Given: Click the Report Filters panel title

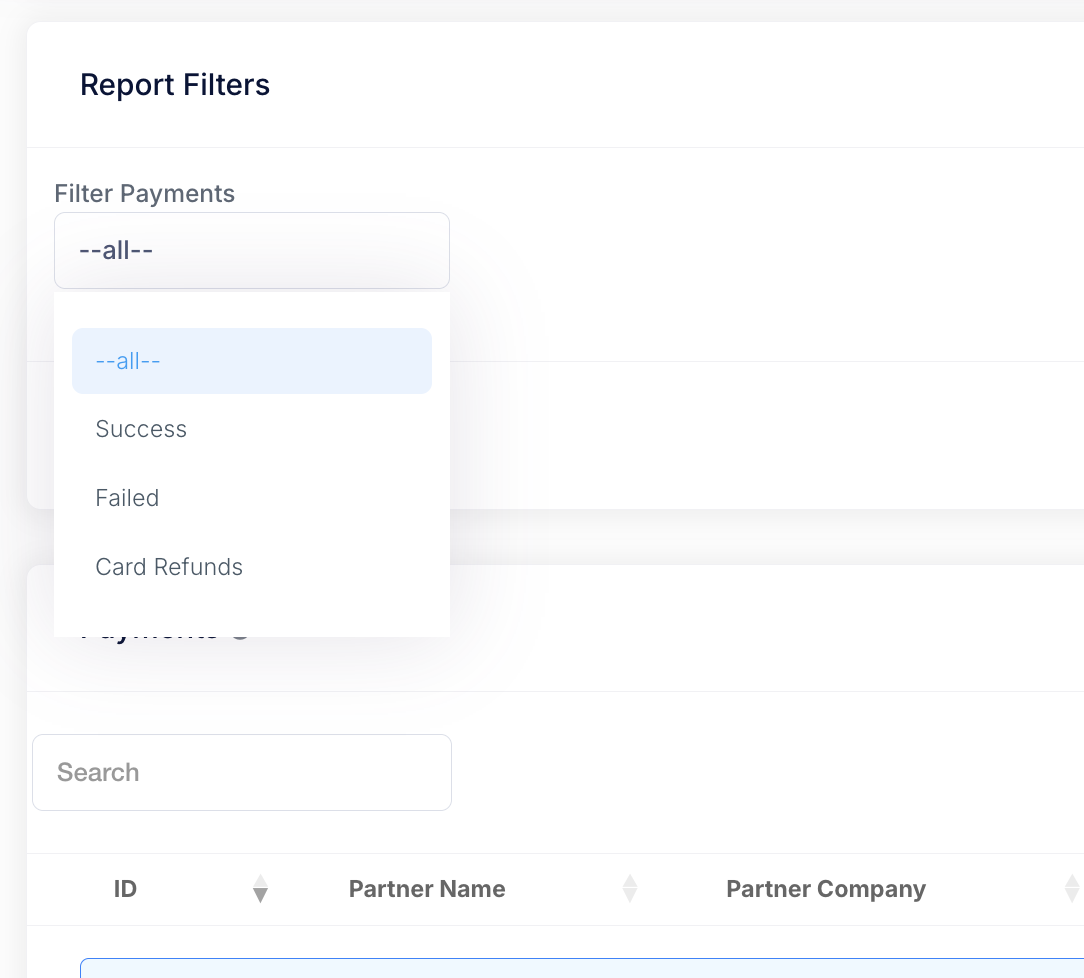Looking at the screenshot, I should (x=175, y=85).
